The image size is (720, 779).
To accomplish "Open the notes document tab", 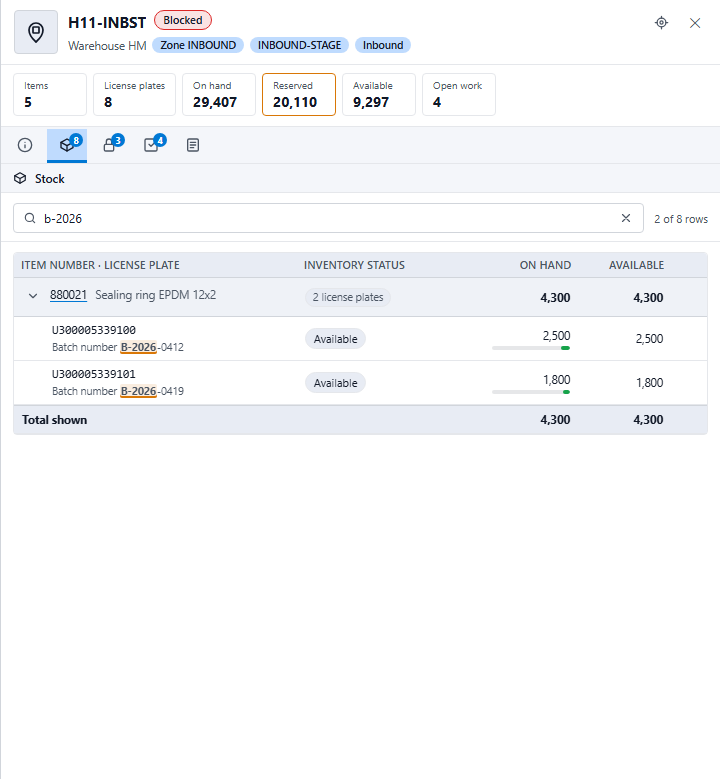I will (193, 145).
